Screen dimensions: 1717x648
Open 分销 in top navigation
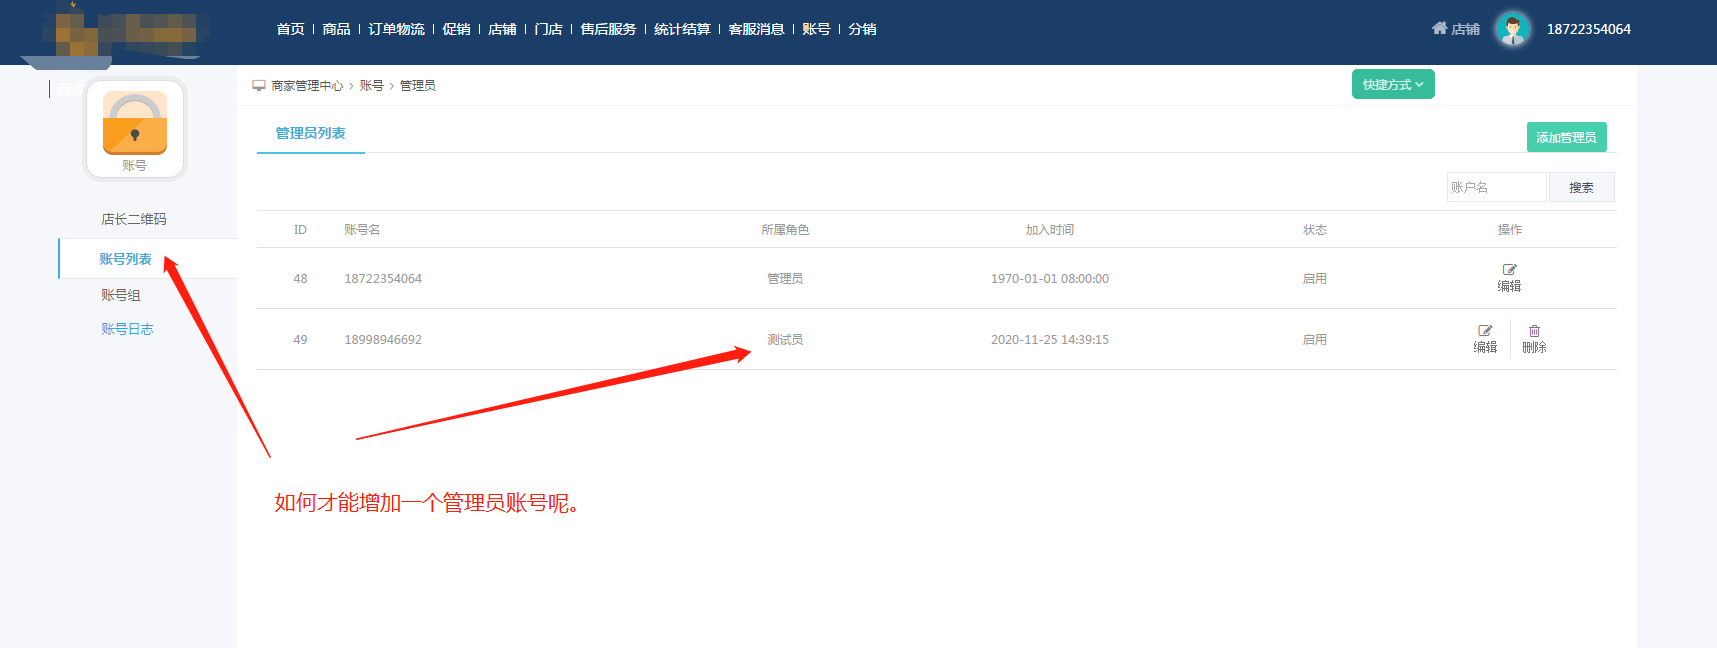862,29
